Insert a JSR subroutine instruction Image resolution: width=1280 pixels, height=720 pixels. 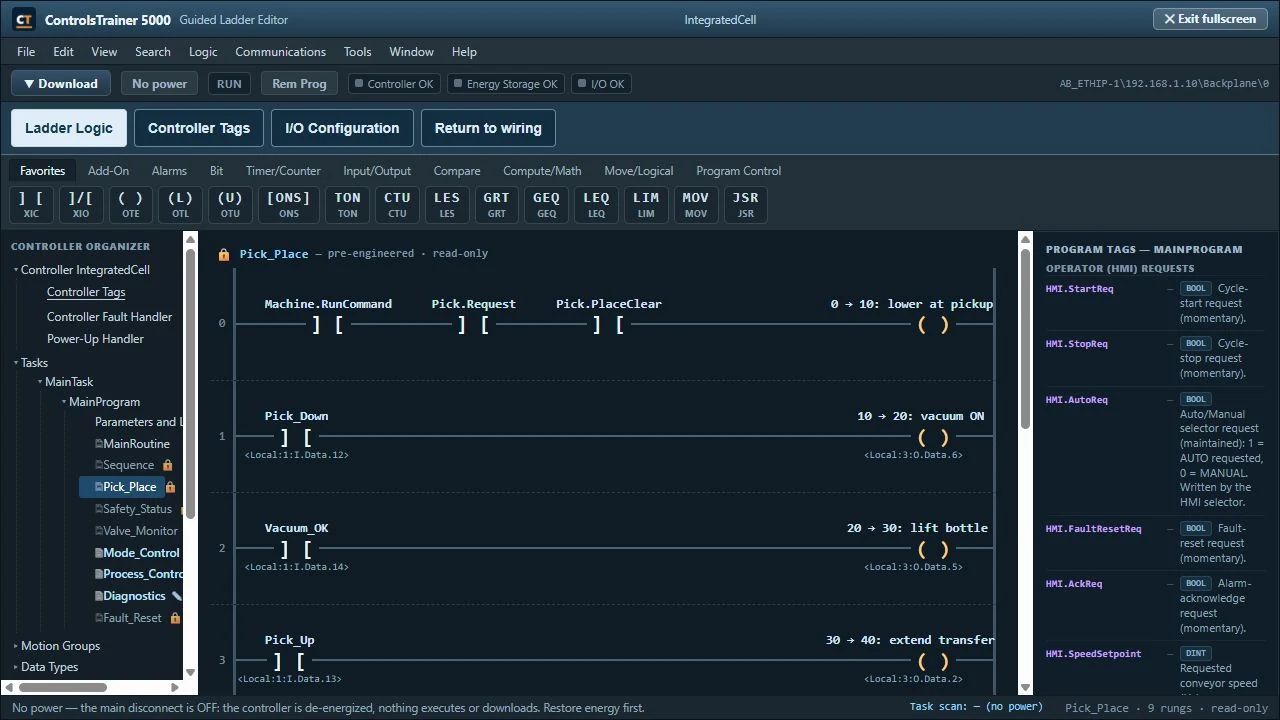(746, 204)
